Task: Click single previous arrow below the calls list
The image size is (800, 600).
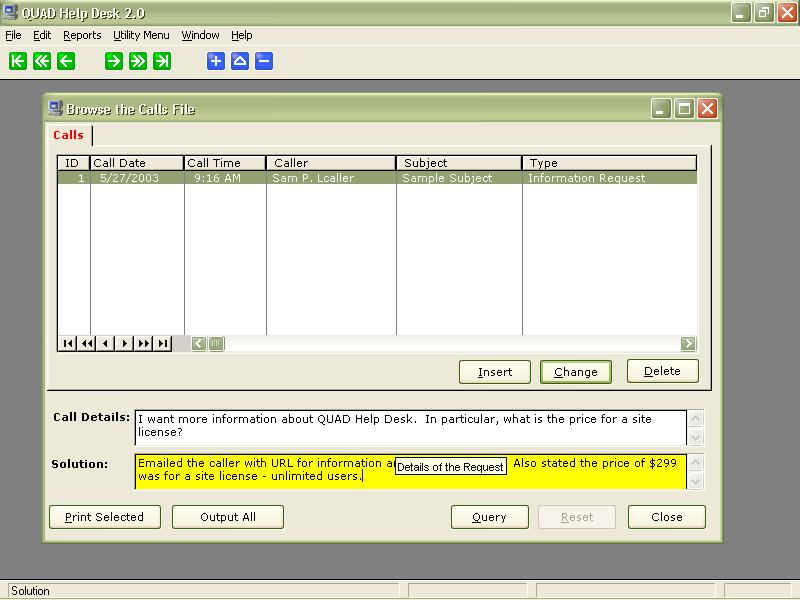Action: click(x=106, y=343)
